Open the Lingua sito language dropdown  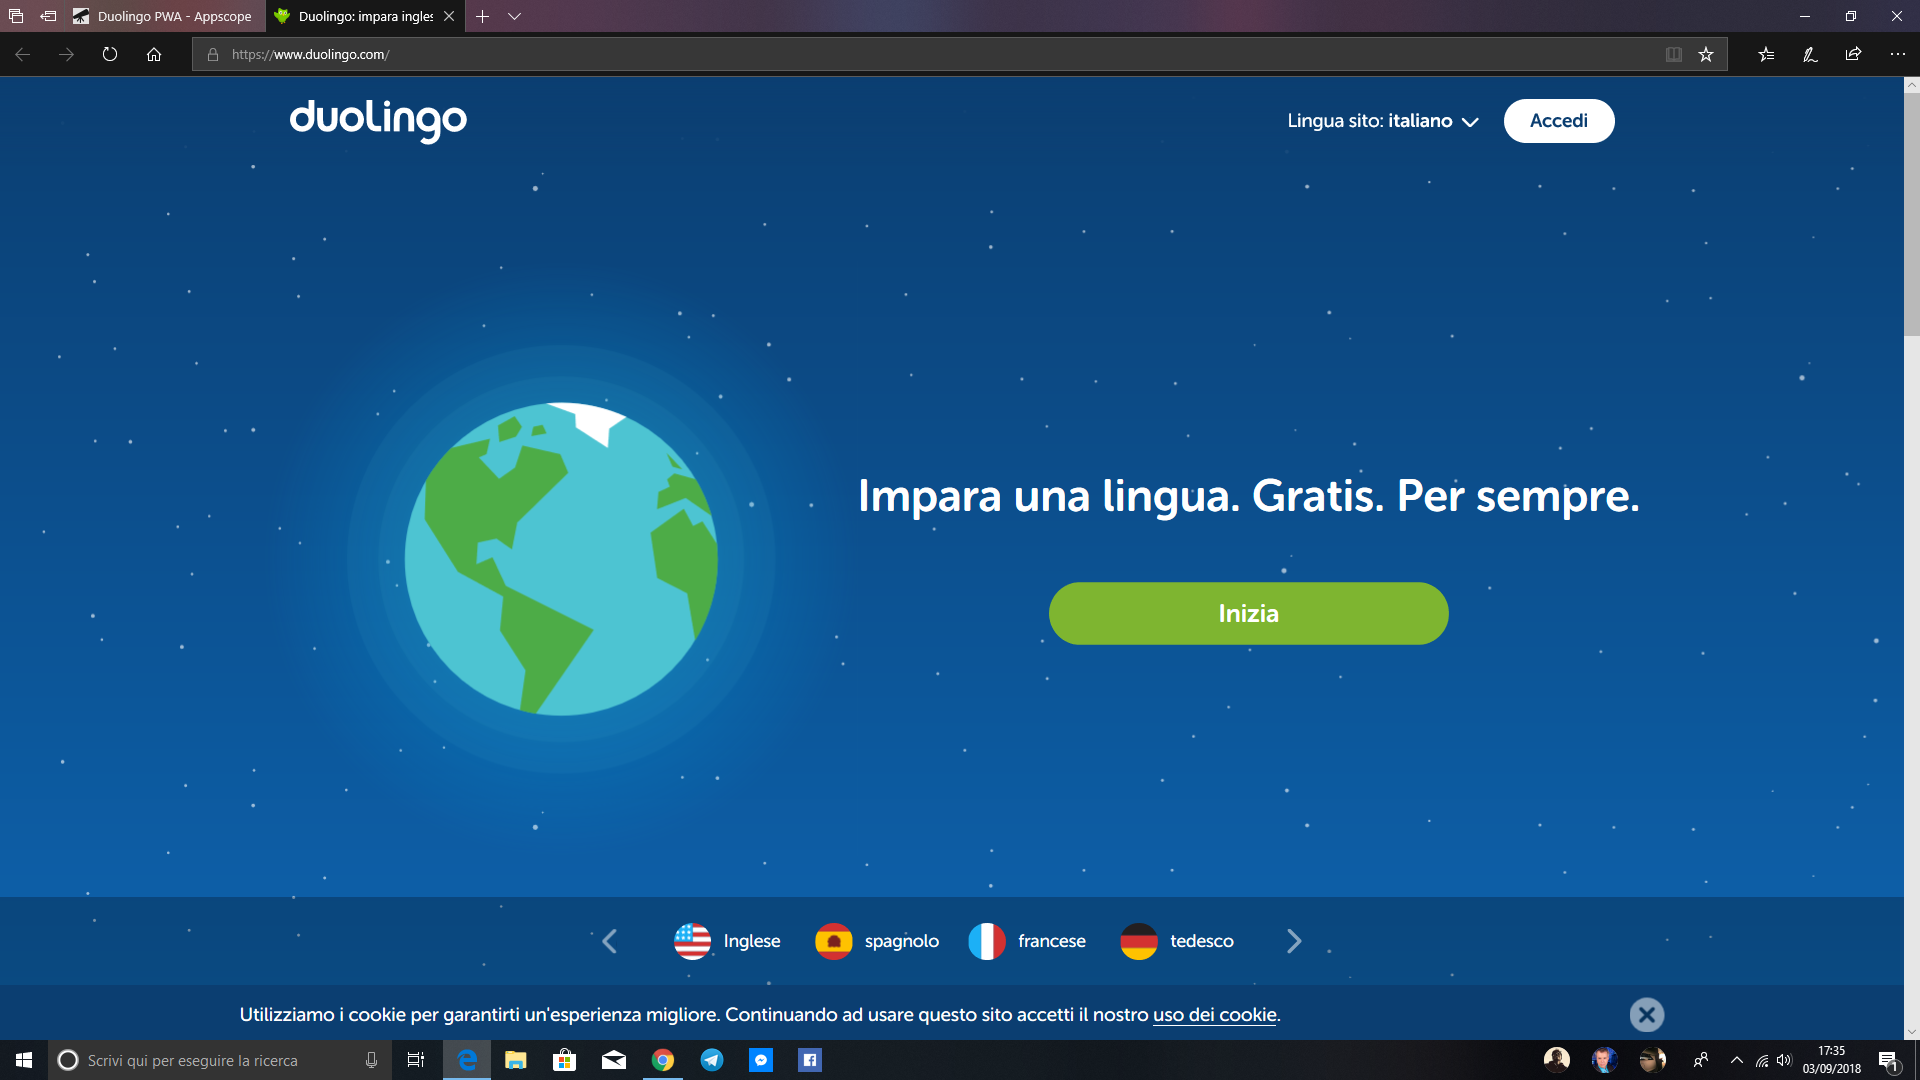(x=1383, y=121)
